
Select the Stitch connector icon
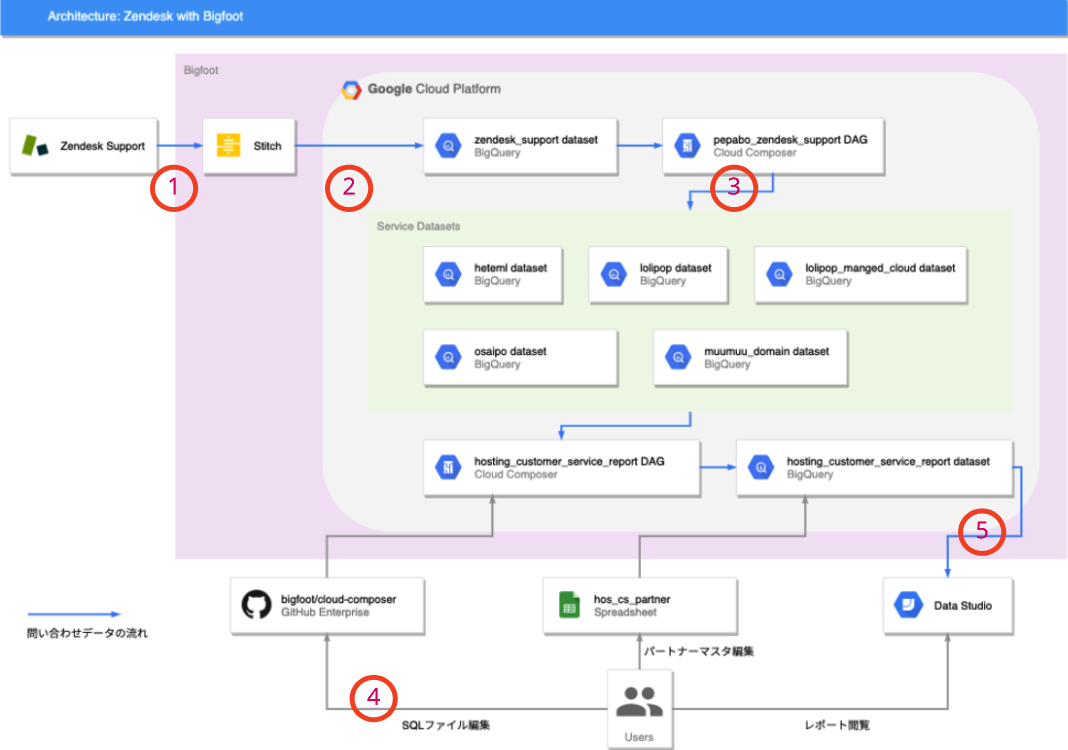pos(231,145)
